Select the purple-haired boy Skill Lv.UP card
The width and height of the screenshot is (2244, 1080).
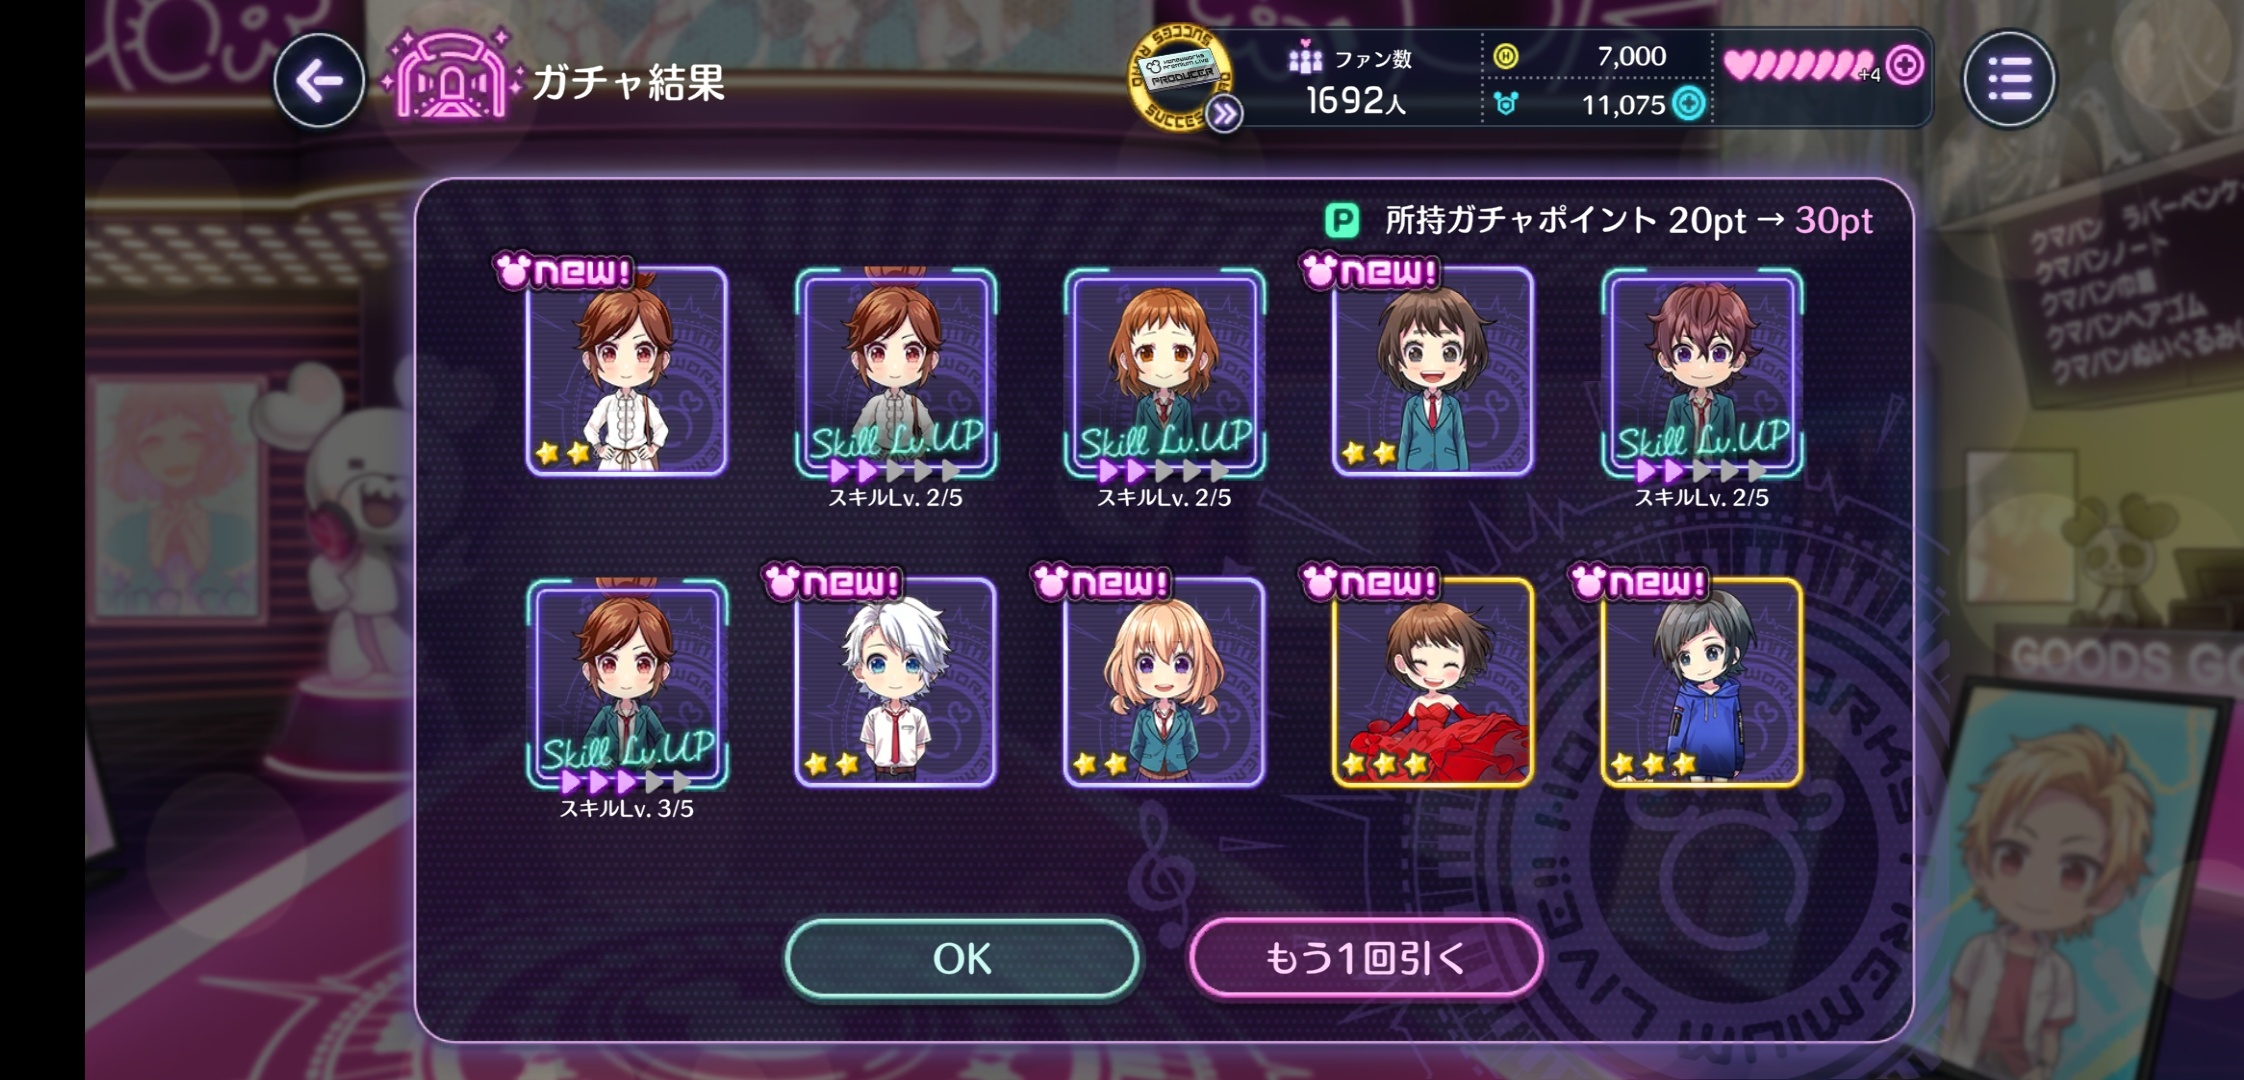1701,373
